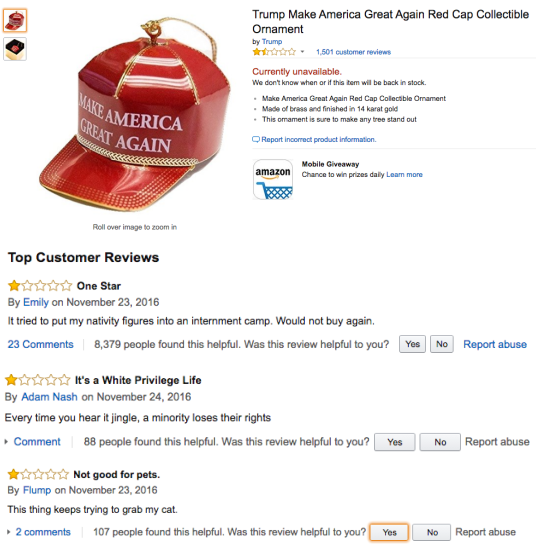Report abuse on Emily's review
Viewport: 536px width, 558px height.
pos(495,344)
